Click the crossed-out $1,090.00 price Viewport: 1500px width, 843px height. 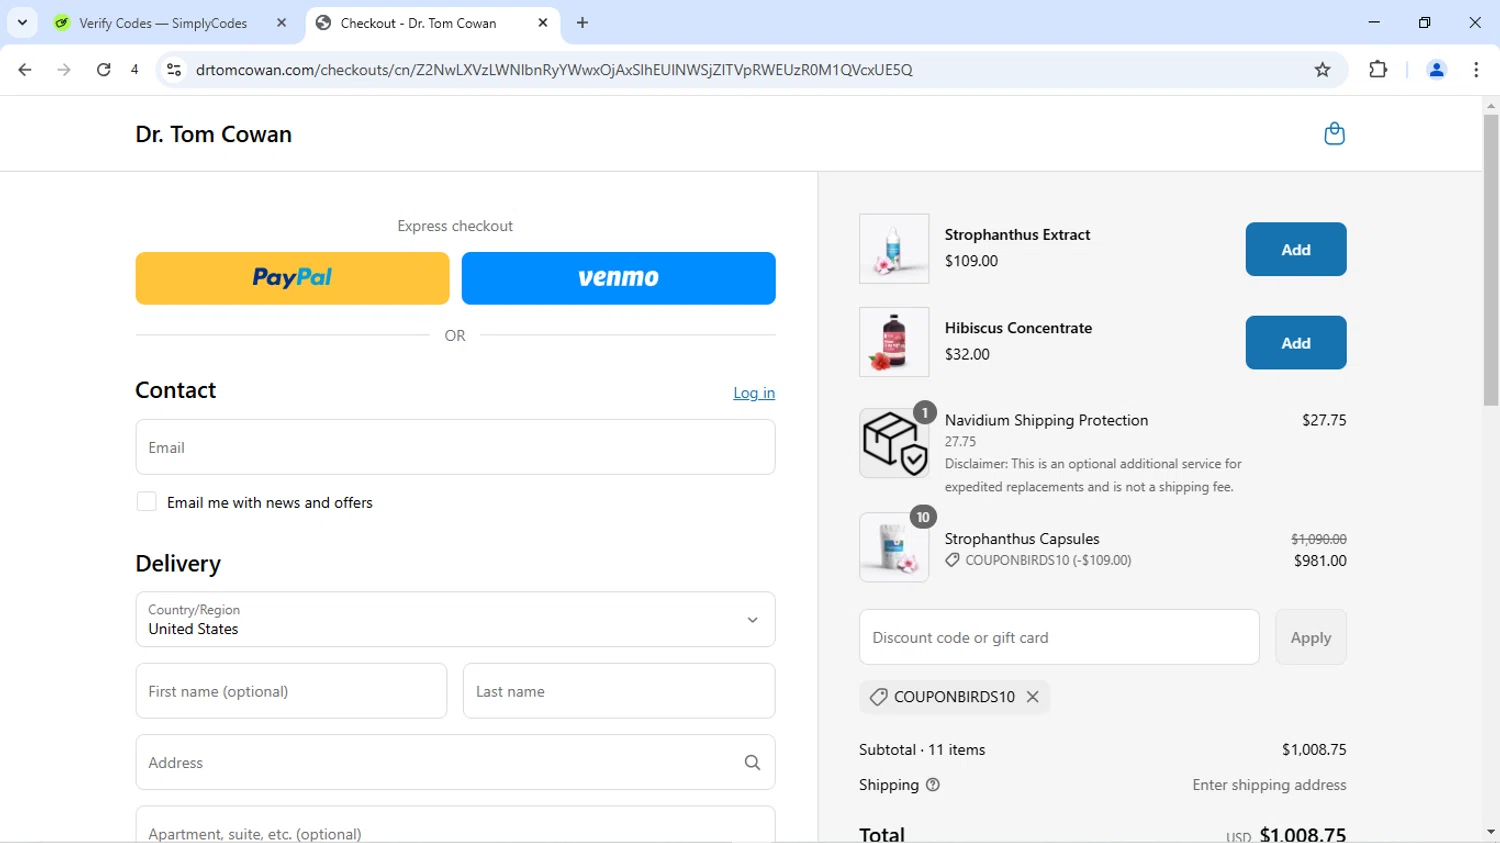(1318, 539)
